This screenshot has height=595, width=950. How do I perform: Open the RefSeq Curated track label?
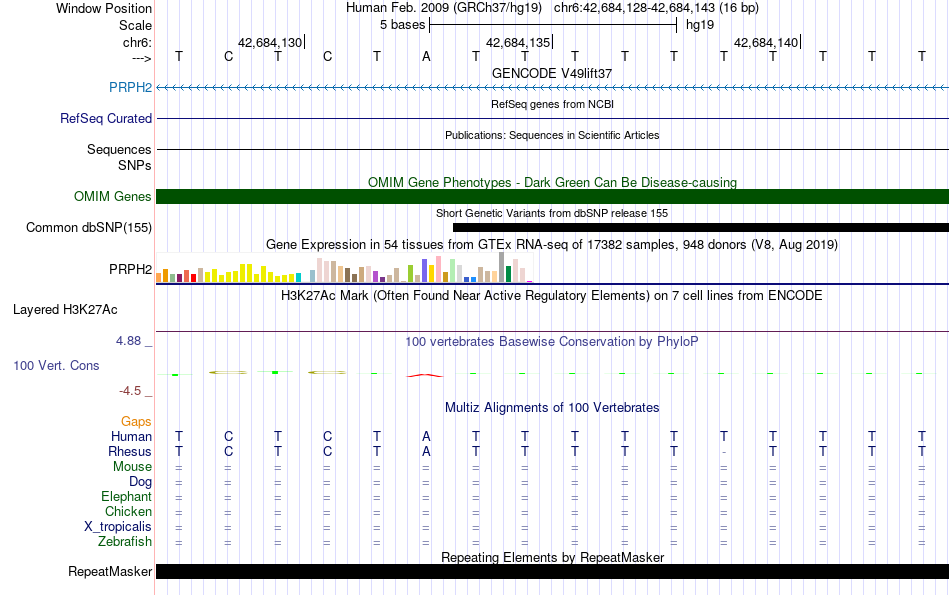tap(106, 118)
